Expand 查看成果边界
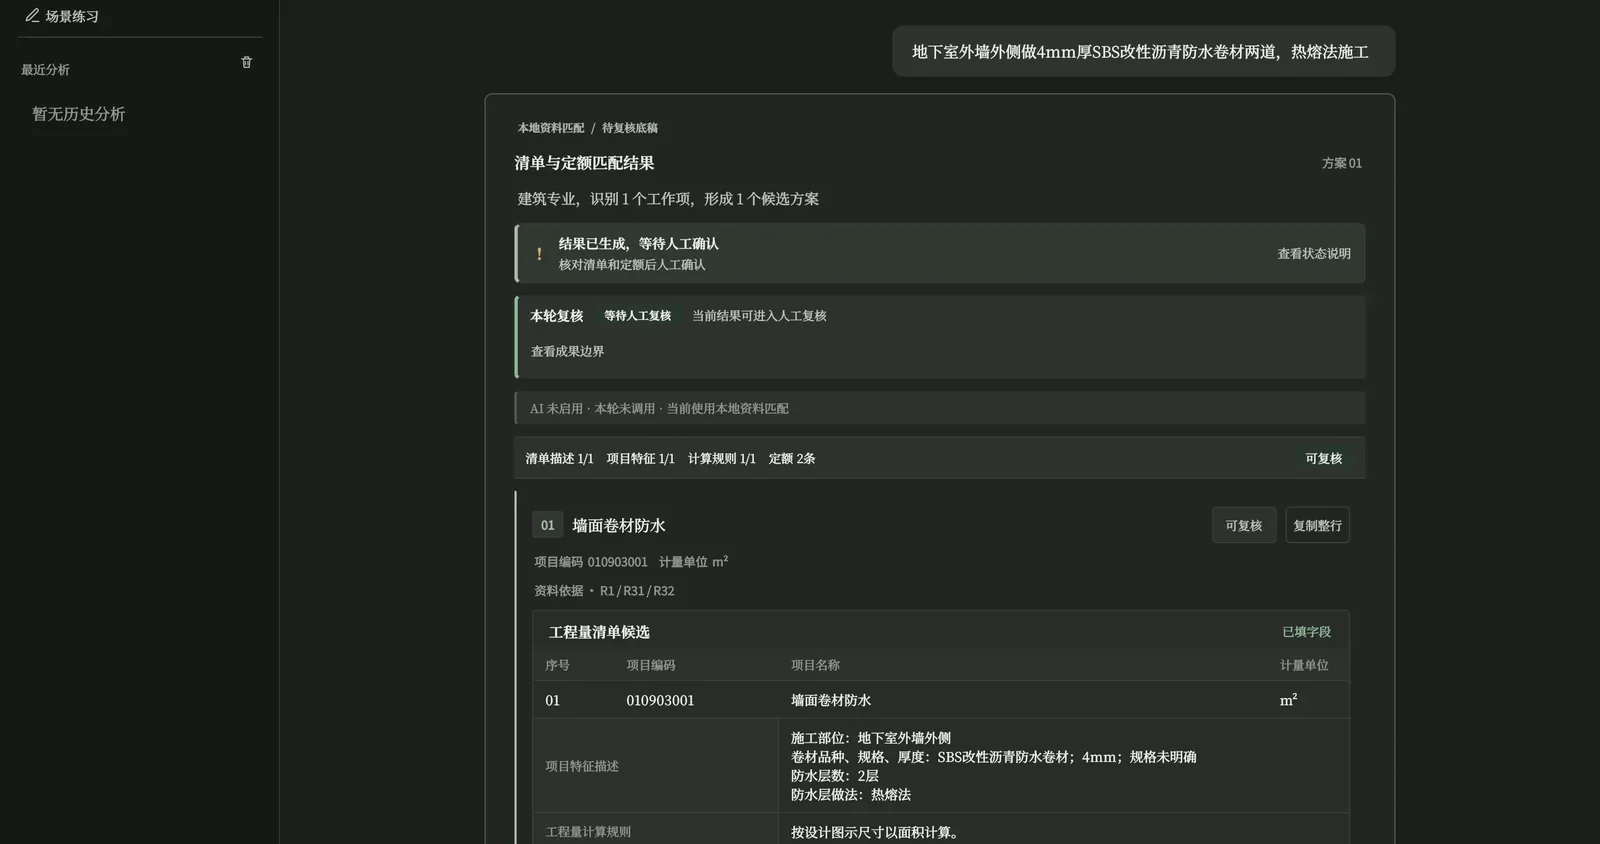The image size is (1600, 844). tap(567, 351)
